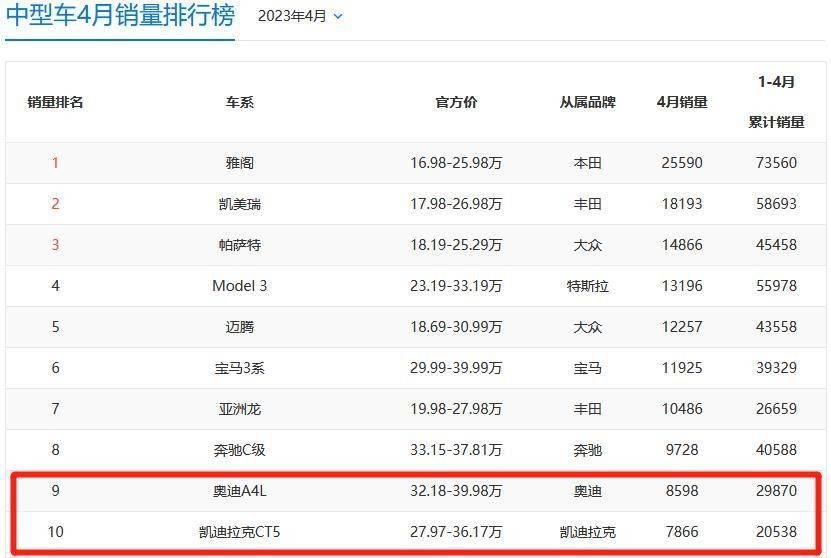Open the 亚洲龙 car series link
This screenshot has height=558, width=831.
[240, 409]
